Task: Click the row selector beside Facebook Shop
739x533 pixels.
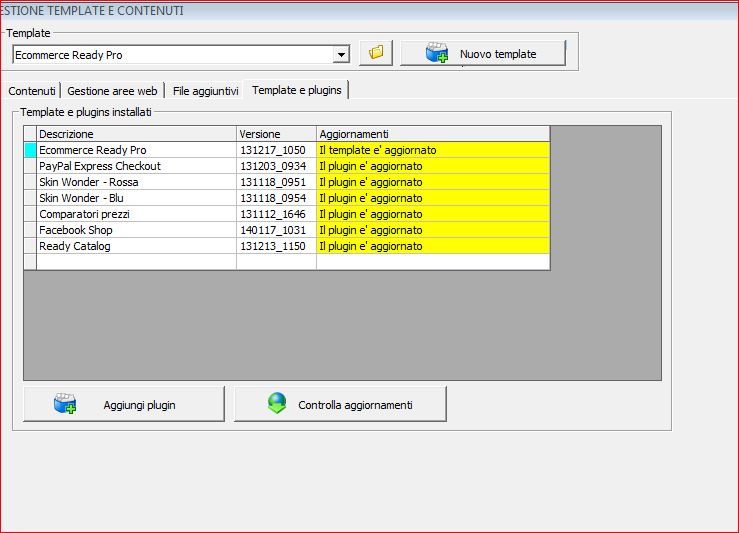Action: coord(30,230)
